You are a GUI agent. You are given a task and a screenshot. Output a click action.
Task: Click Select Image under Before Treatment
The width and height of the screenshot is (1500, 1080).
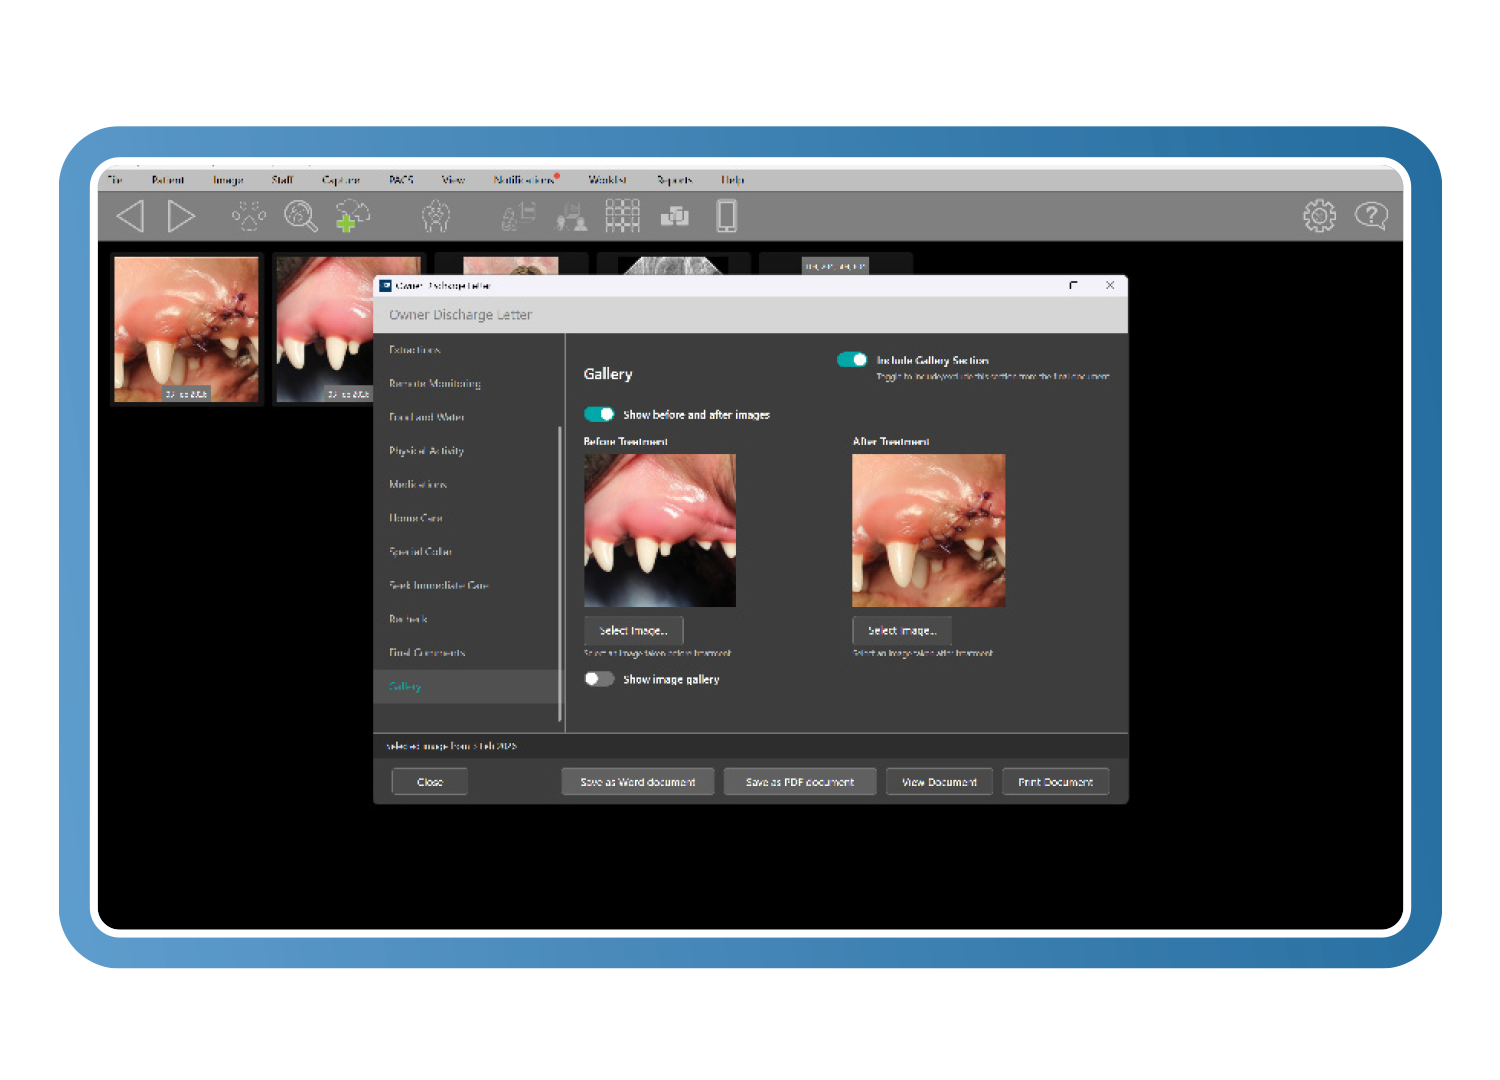point(633,631)
